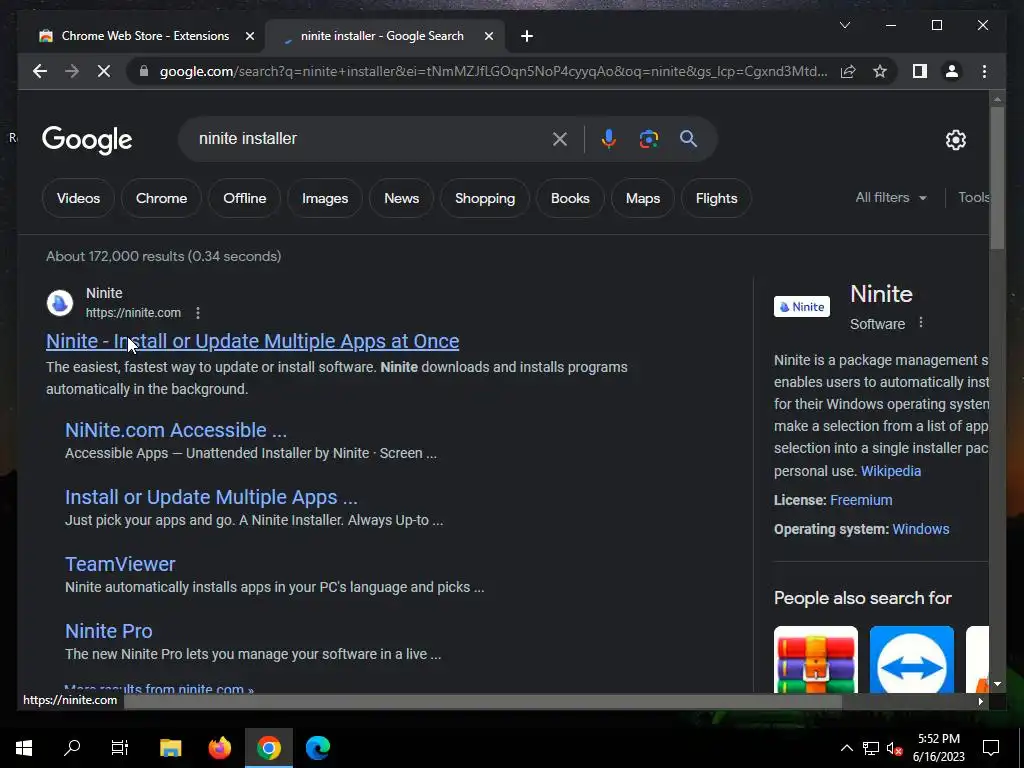The height and width of the screenshot is (768, 1024).
Task: Open Install or Update Multiple Apps sitelink
Action: pos(211,497)
